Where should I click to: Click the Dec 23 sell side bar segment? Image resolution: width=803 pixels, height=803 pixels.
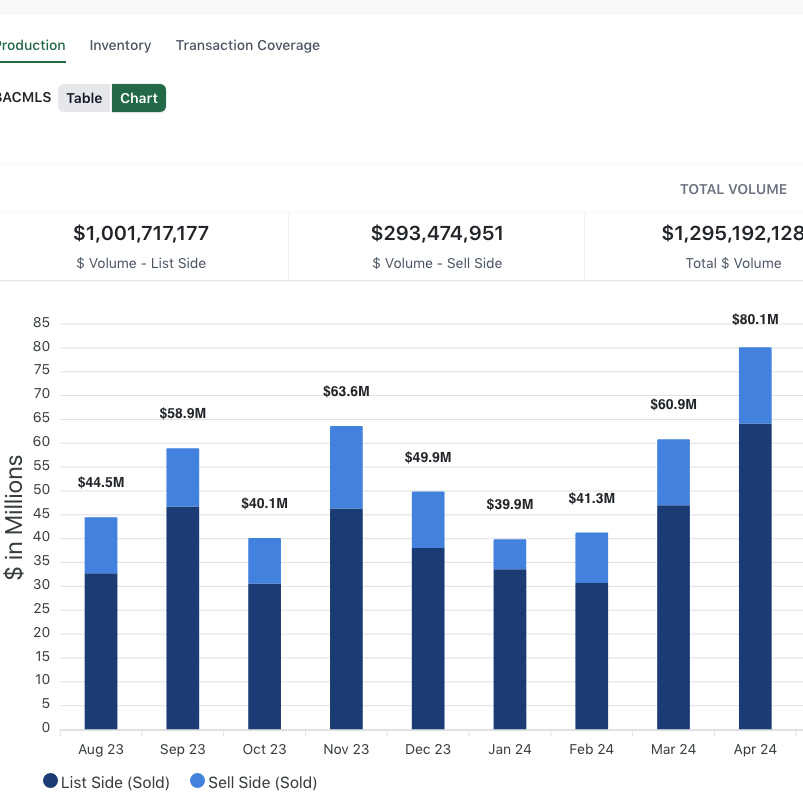pyautogui.click(x=428, y=520)
